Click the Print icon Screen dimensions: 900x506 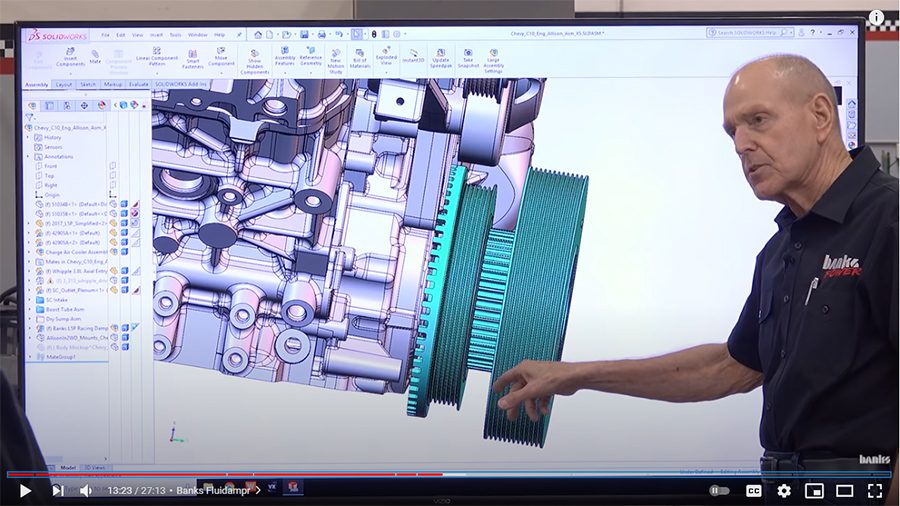(x=321, y=34)
